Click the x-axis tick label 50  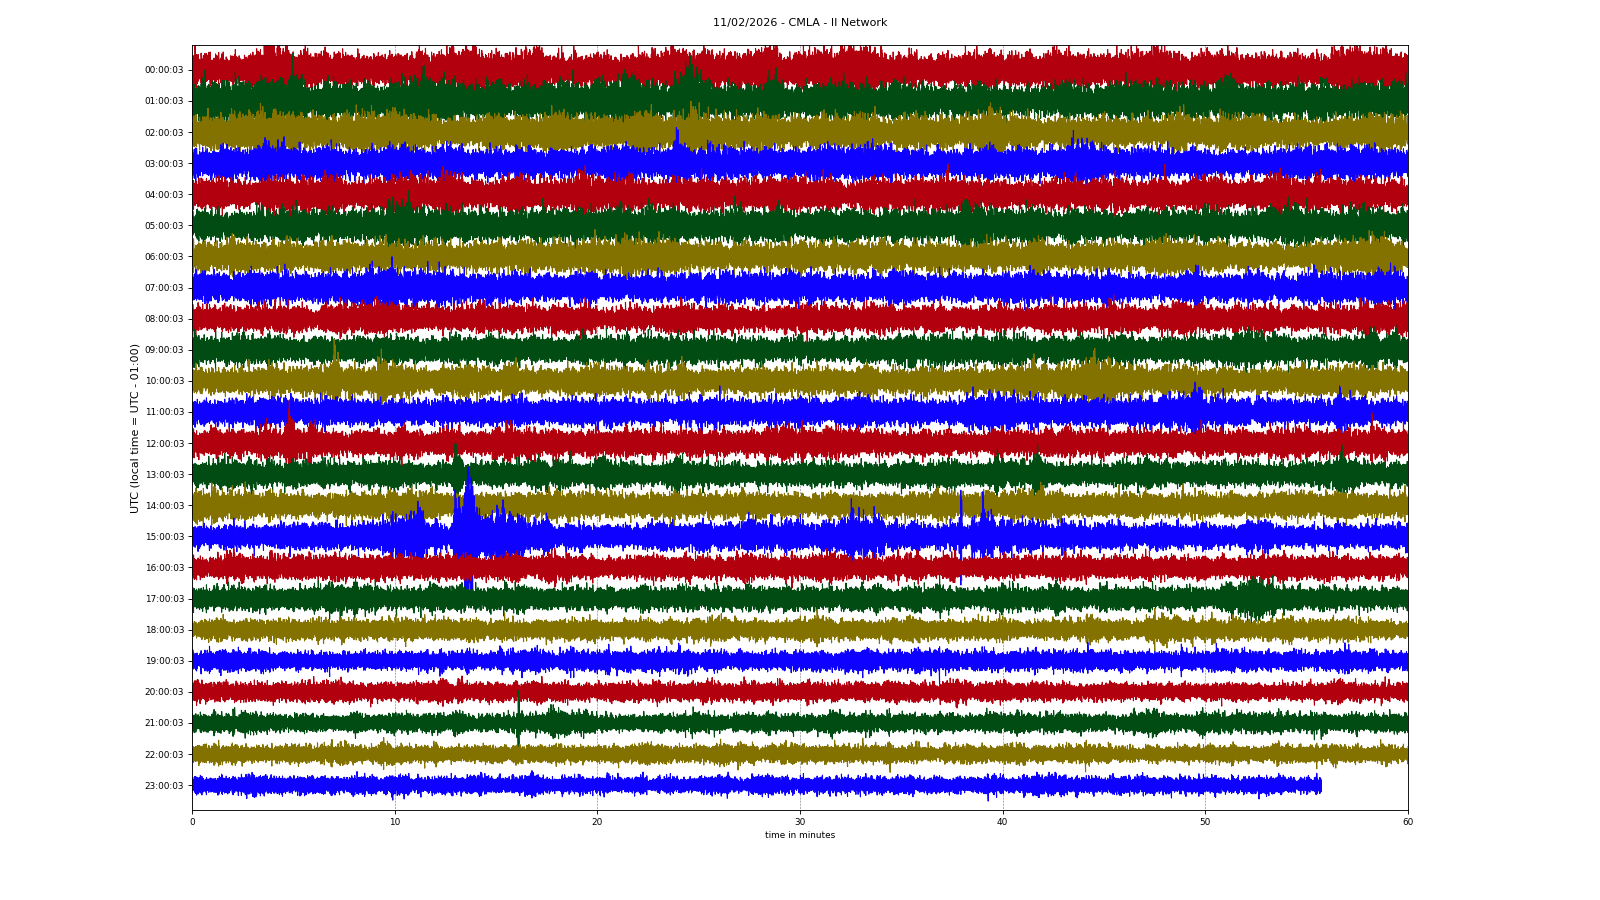[1205, 822]
